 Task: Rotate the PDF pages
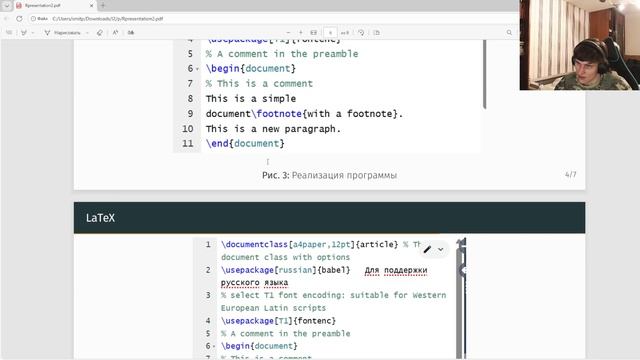(361, 33)
